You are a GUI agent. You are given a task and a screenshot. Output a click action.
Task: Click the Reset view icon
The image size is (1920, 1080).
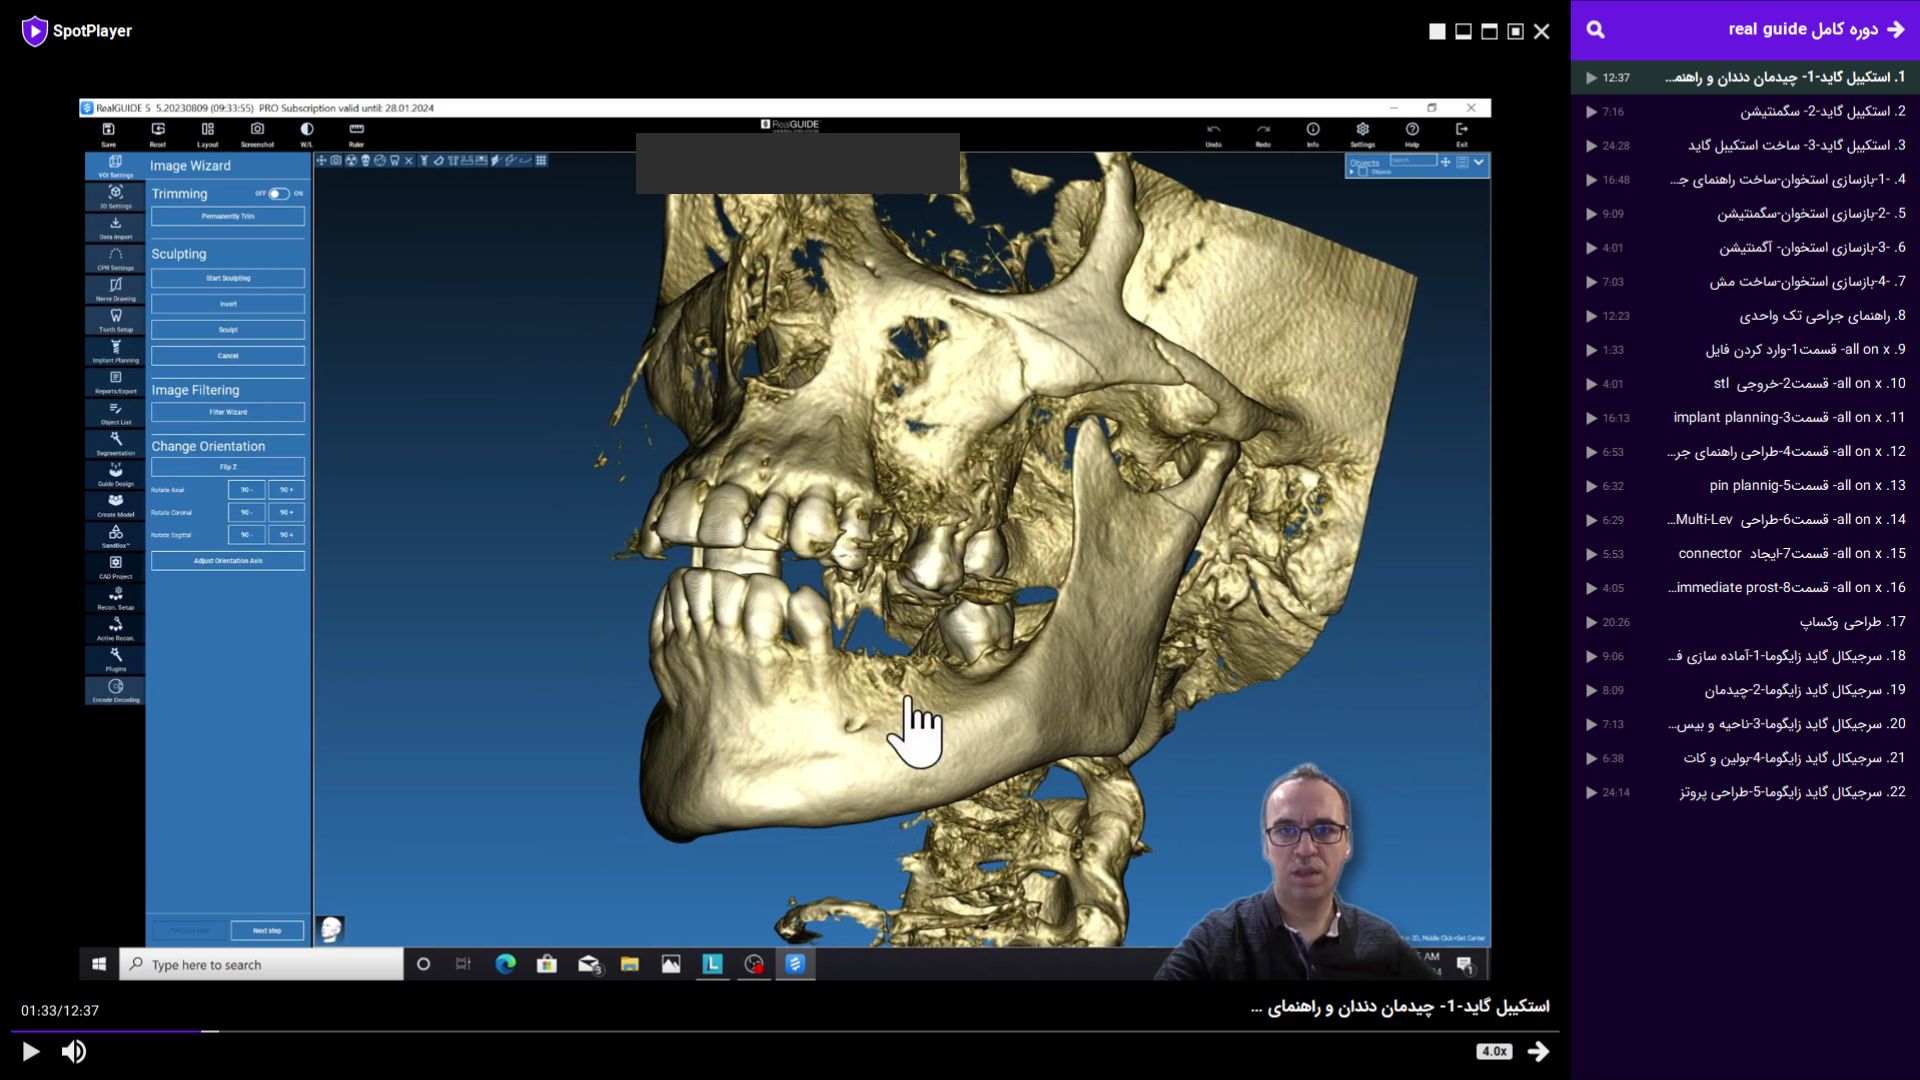158,133
